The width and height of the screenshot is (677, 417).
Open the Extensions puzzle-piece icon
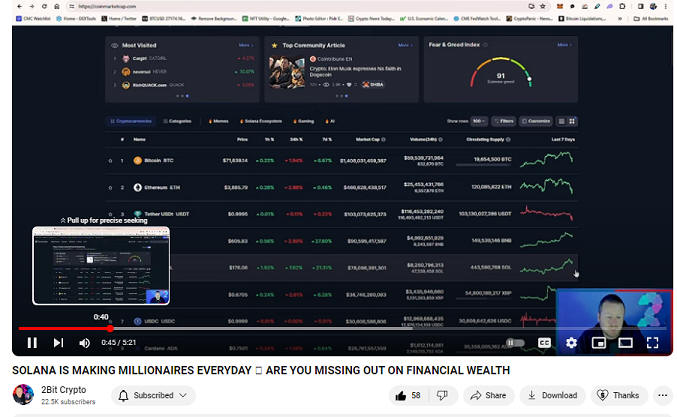click(622, 6)
